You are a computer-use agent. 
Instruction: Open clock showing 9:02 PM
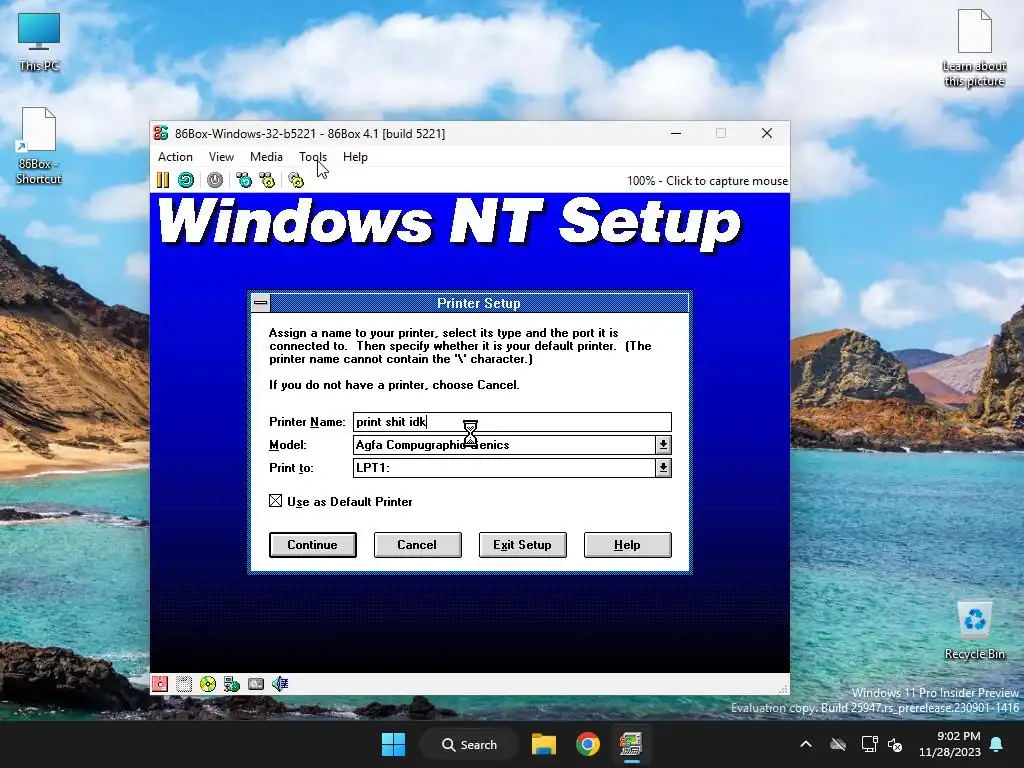coord(950,744)
